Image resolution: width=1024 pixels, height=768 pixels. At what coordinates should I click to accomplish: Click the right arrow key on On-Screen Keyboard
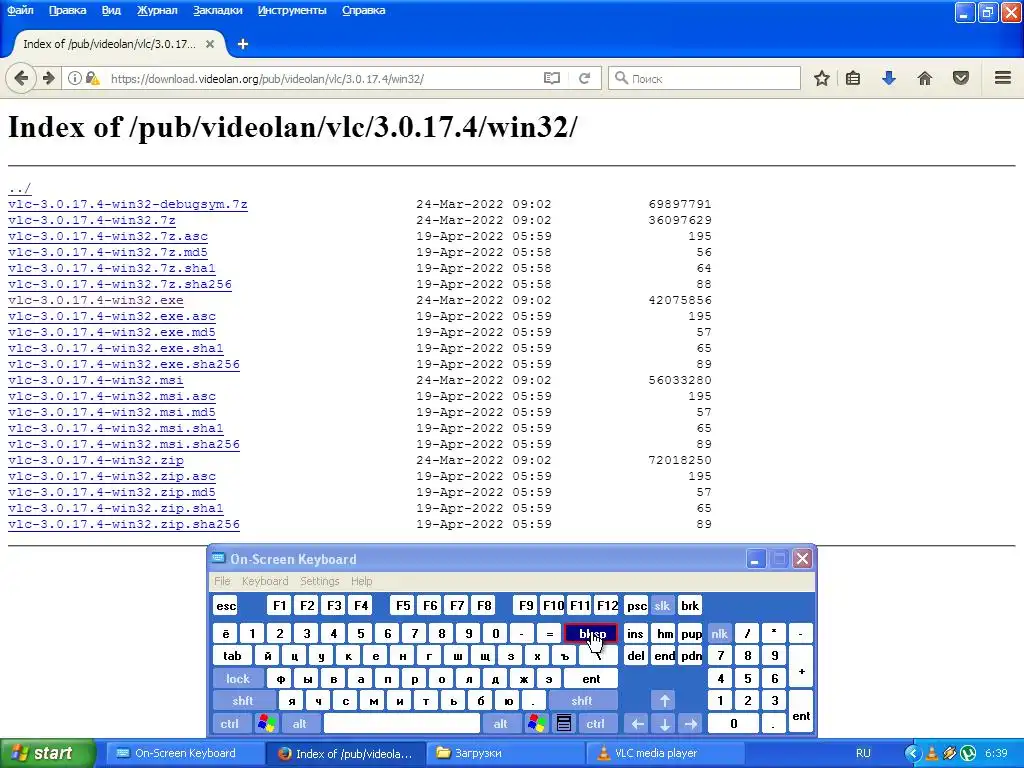click(x=691, y=724)
